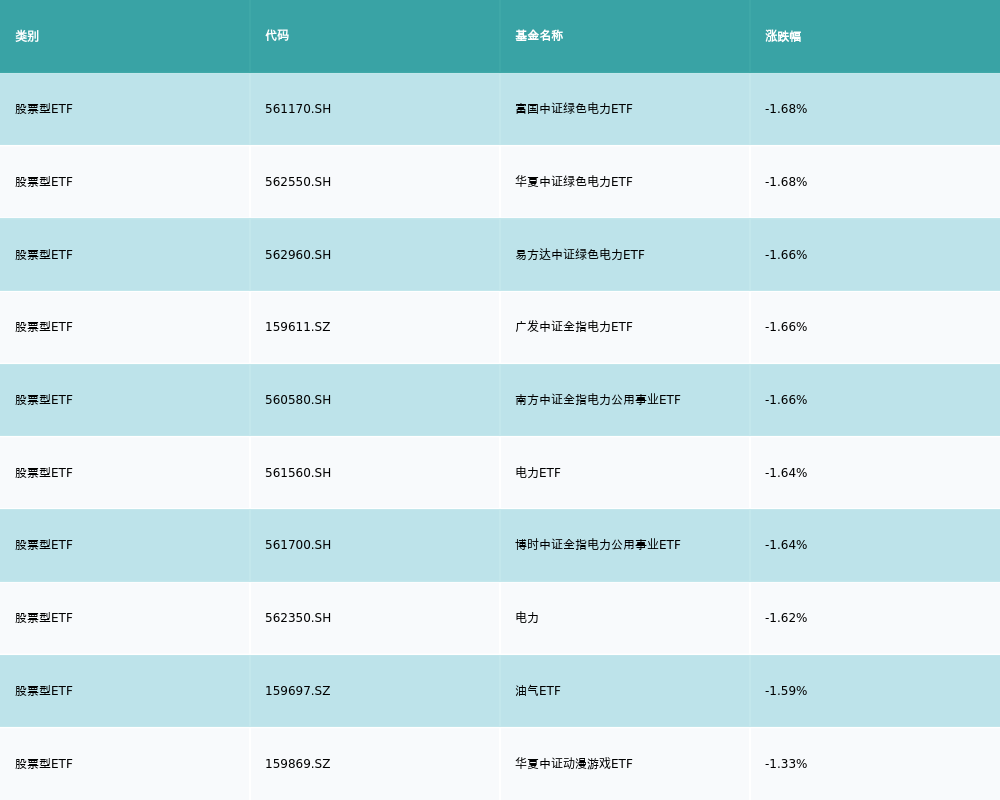Select fund code 159869.SZ
The image size is (1000, 800).
tap(297, 764)
